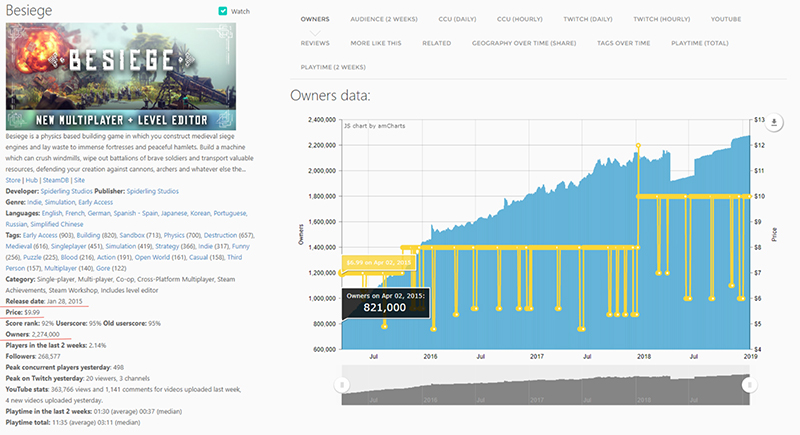Open Geography Over Time (Share) tab

click(524, 43)
